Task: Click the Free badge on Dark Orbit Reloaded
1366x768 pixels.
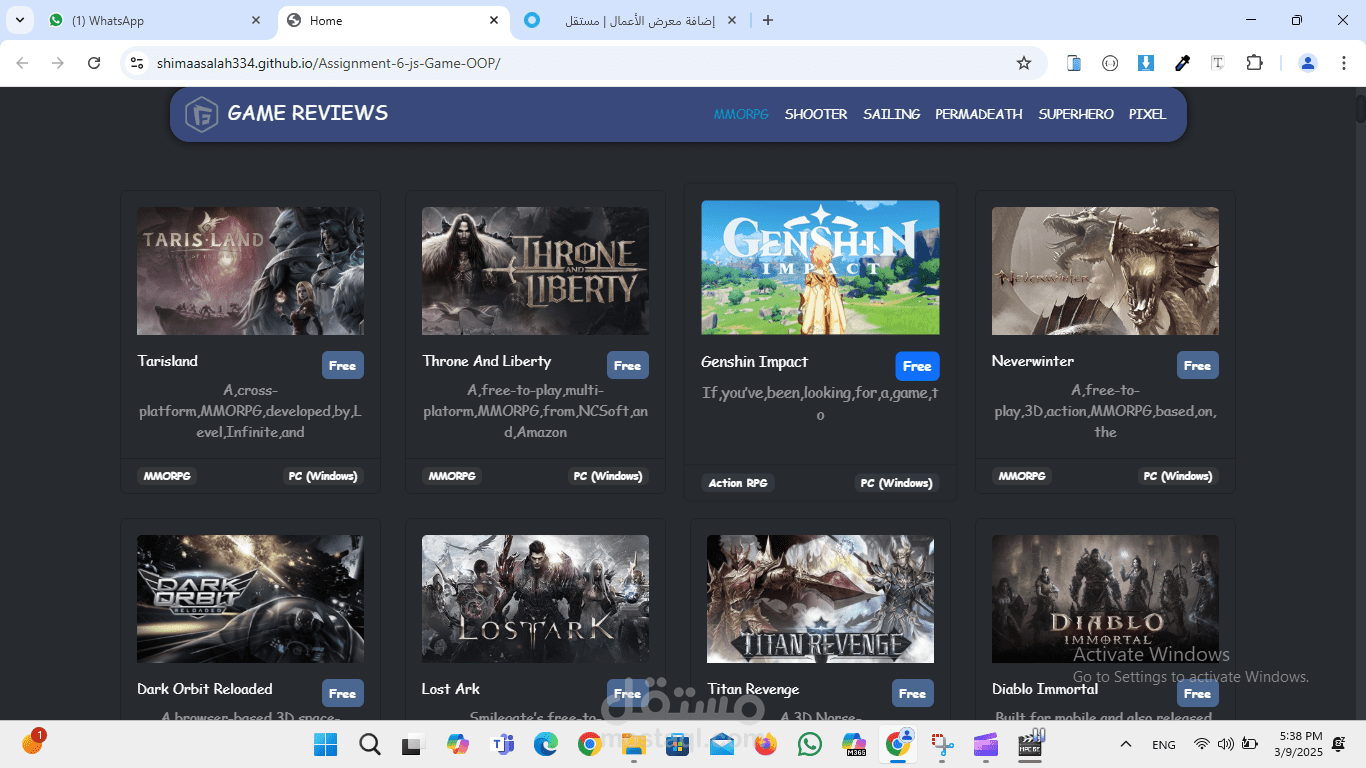Action: click(x=343, y=693)
